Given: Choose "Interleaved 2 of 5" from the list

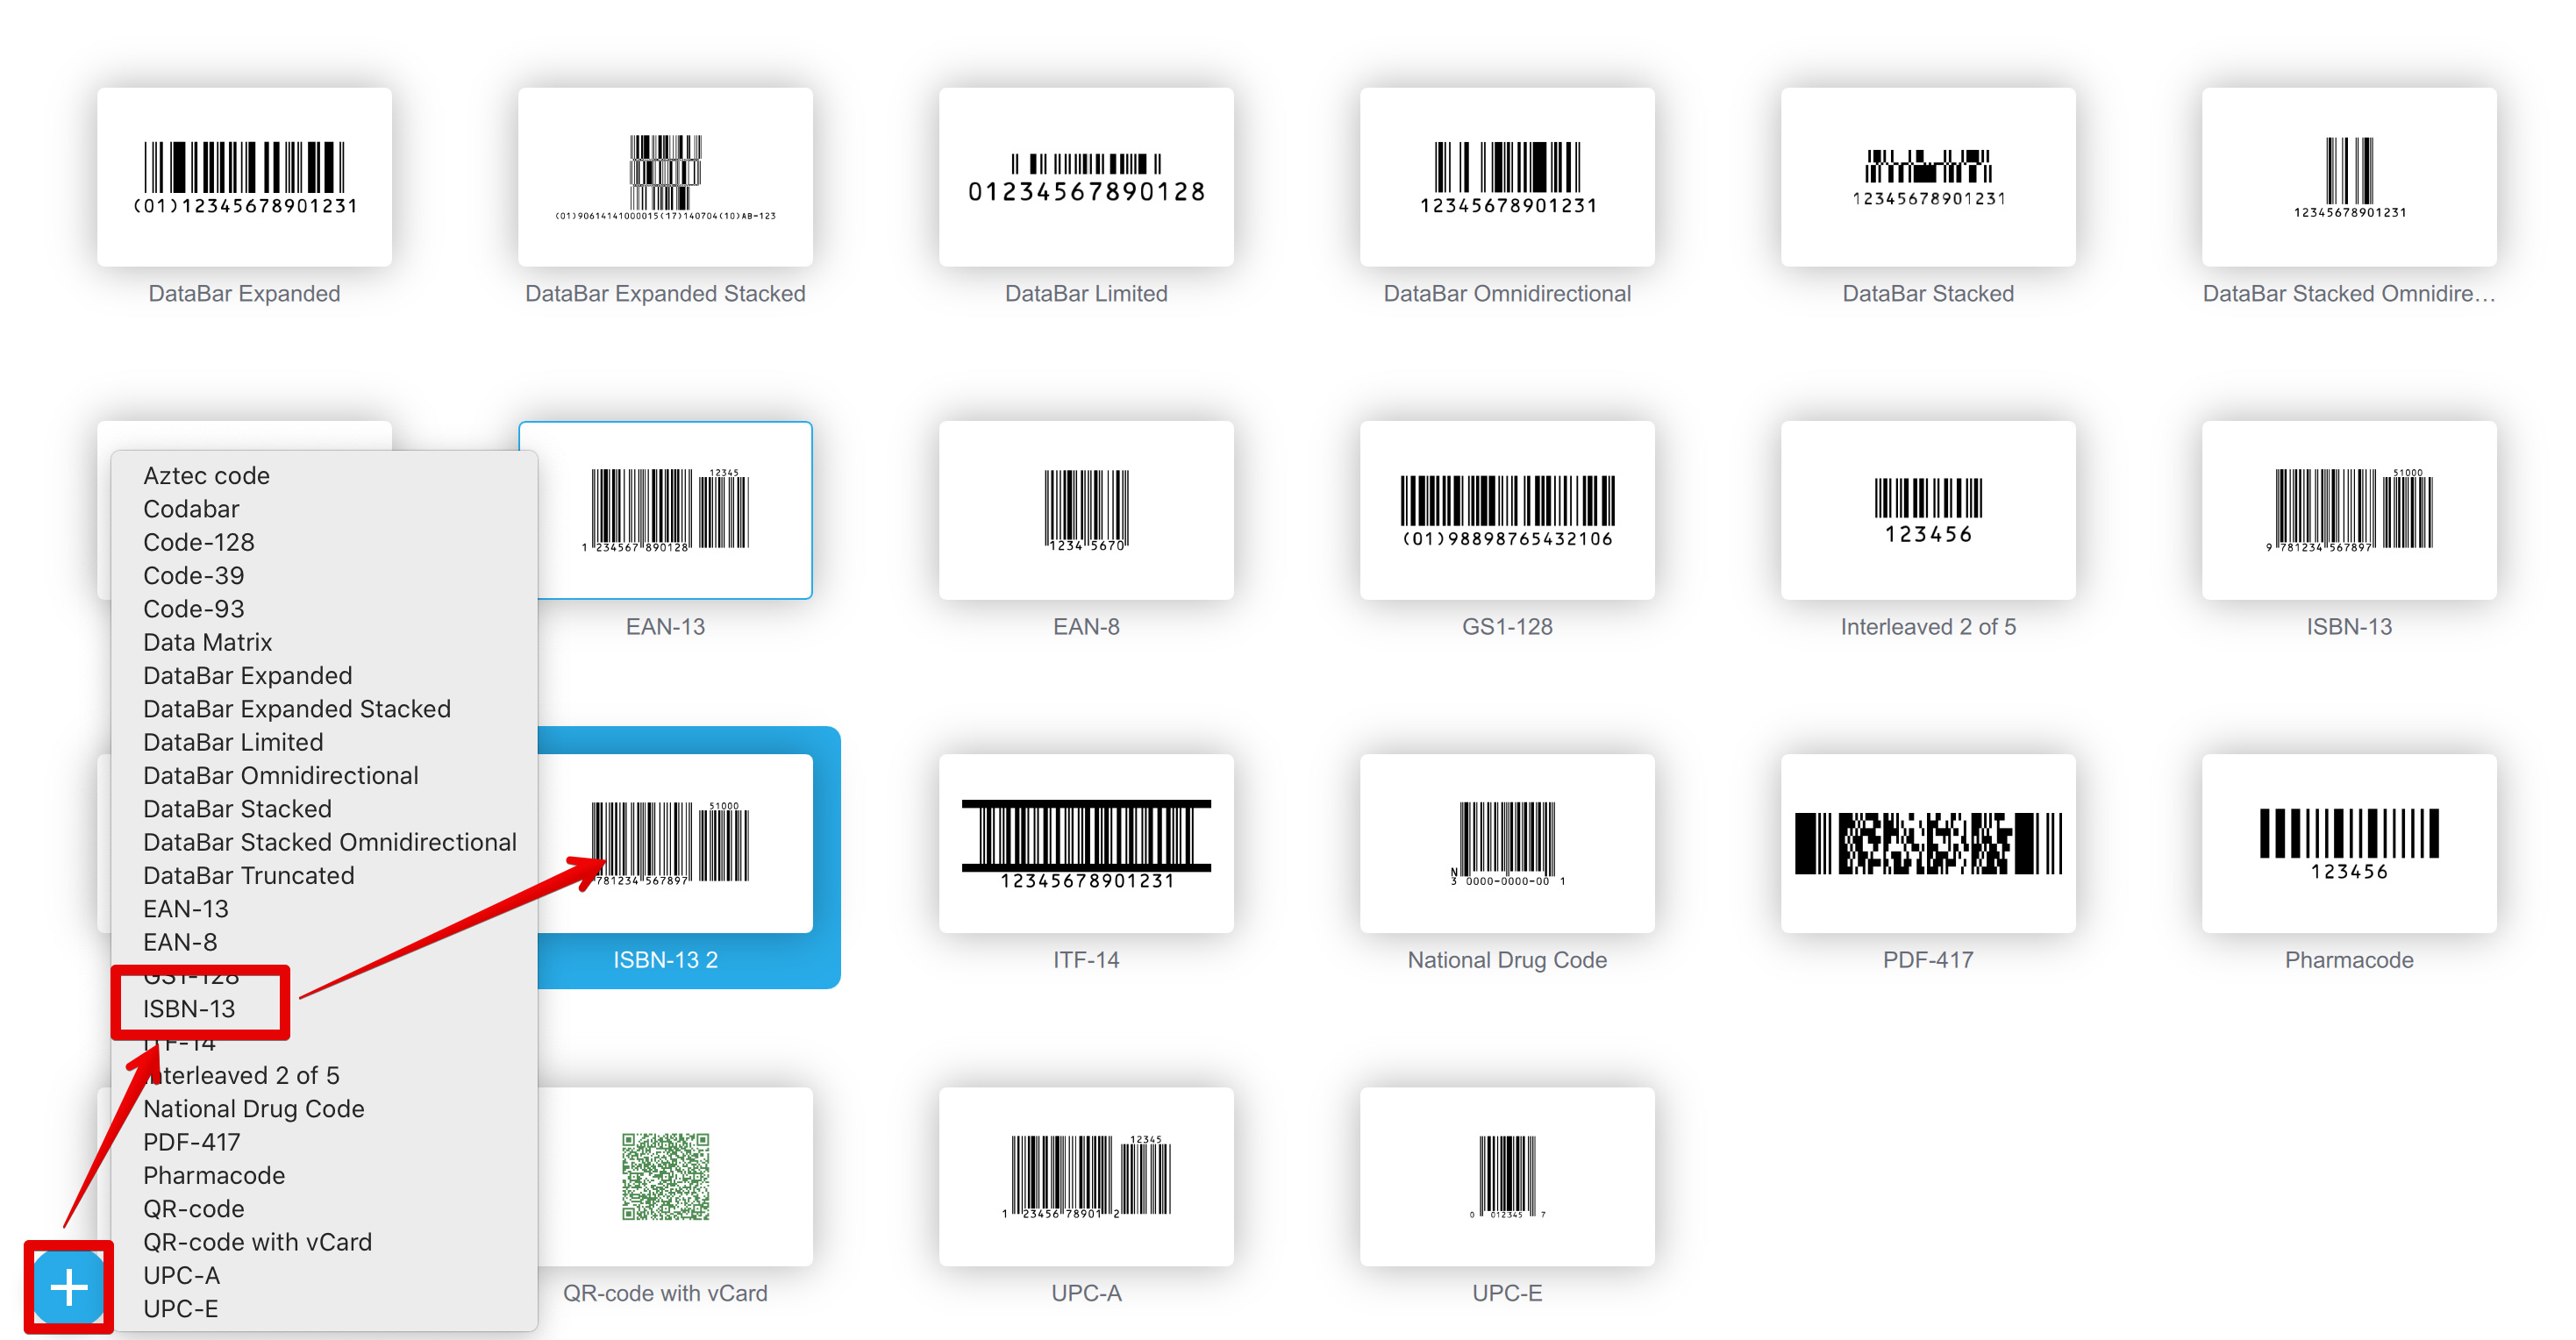Looking at the screenshot, I should click(241, 1075).
